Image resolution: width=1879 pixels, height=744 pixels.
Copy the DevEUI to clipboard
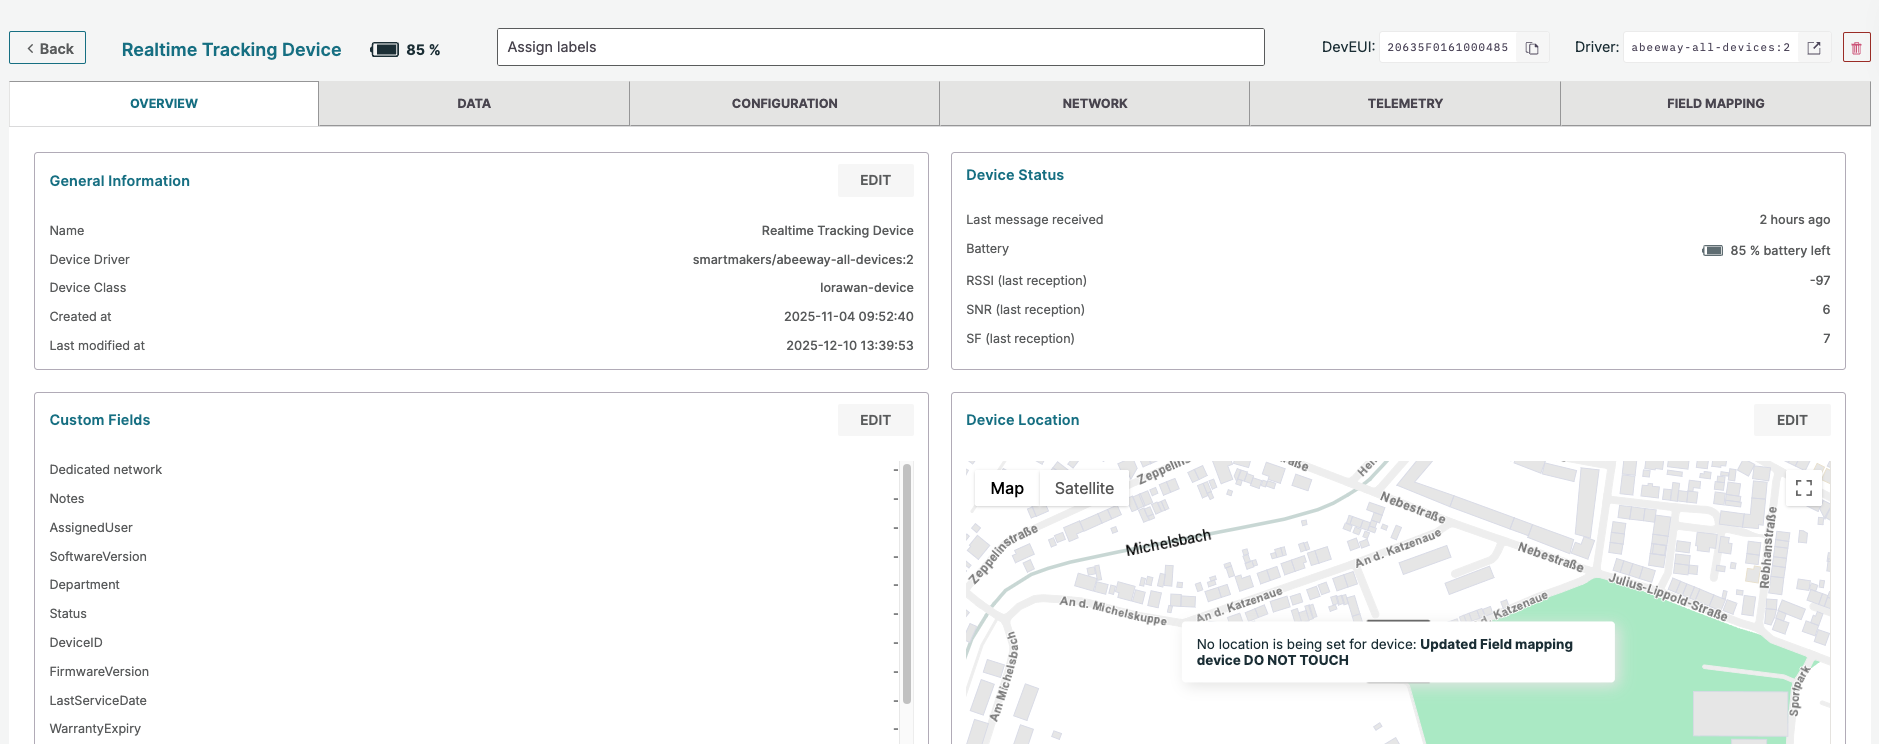1531,48
